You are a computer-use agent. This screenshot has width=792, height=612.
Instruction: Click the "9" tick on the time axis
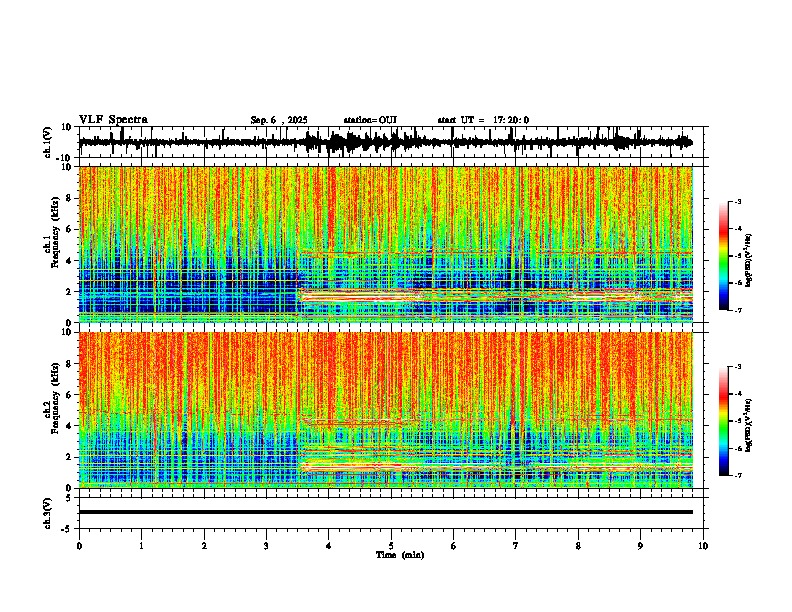[640, 546]
